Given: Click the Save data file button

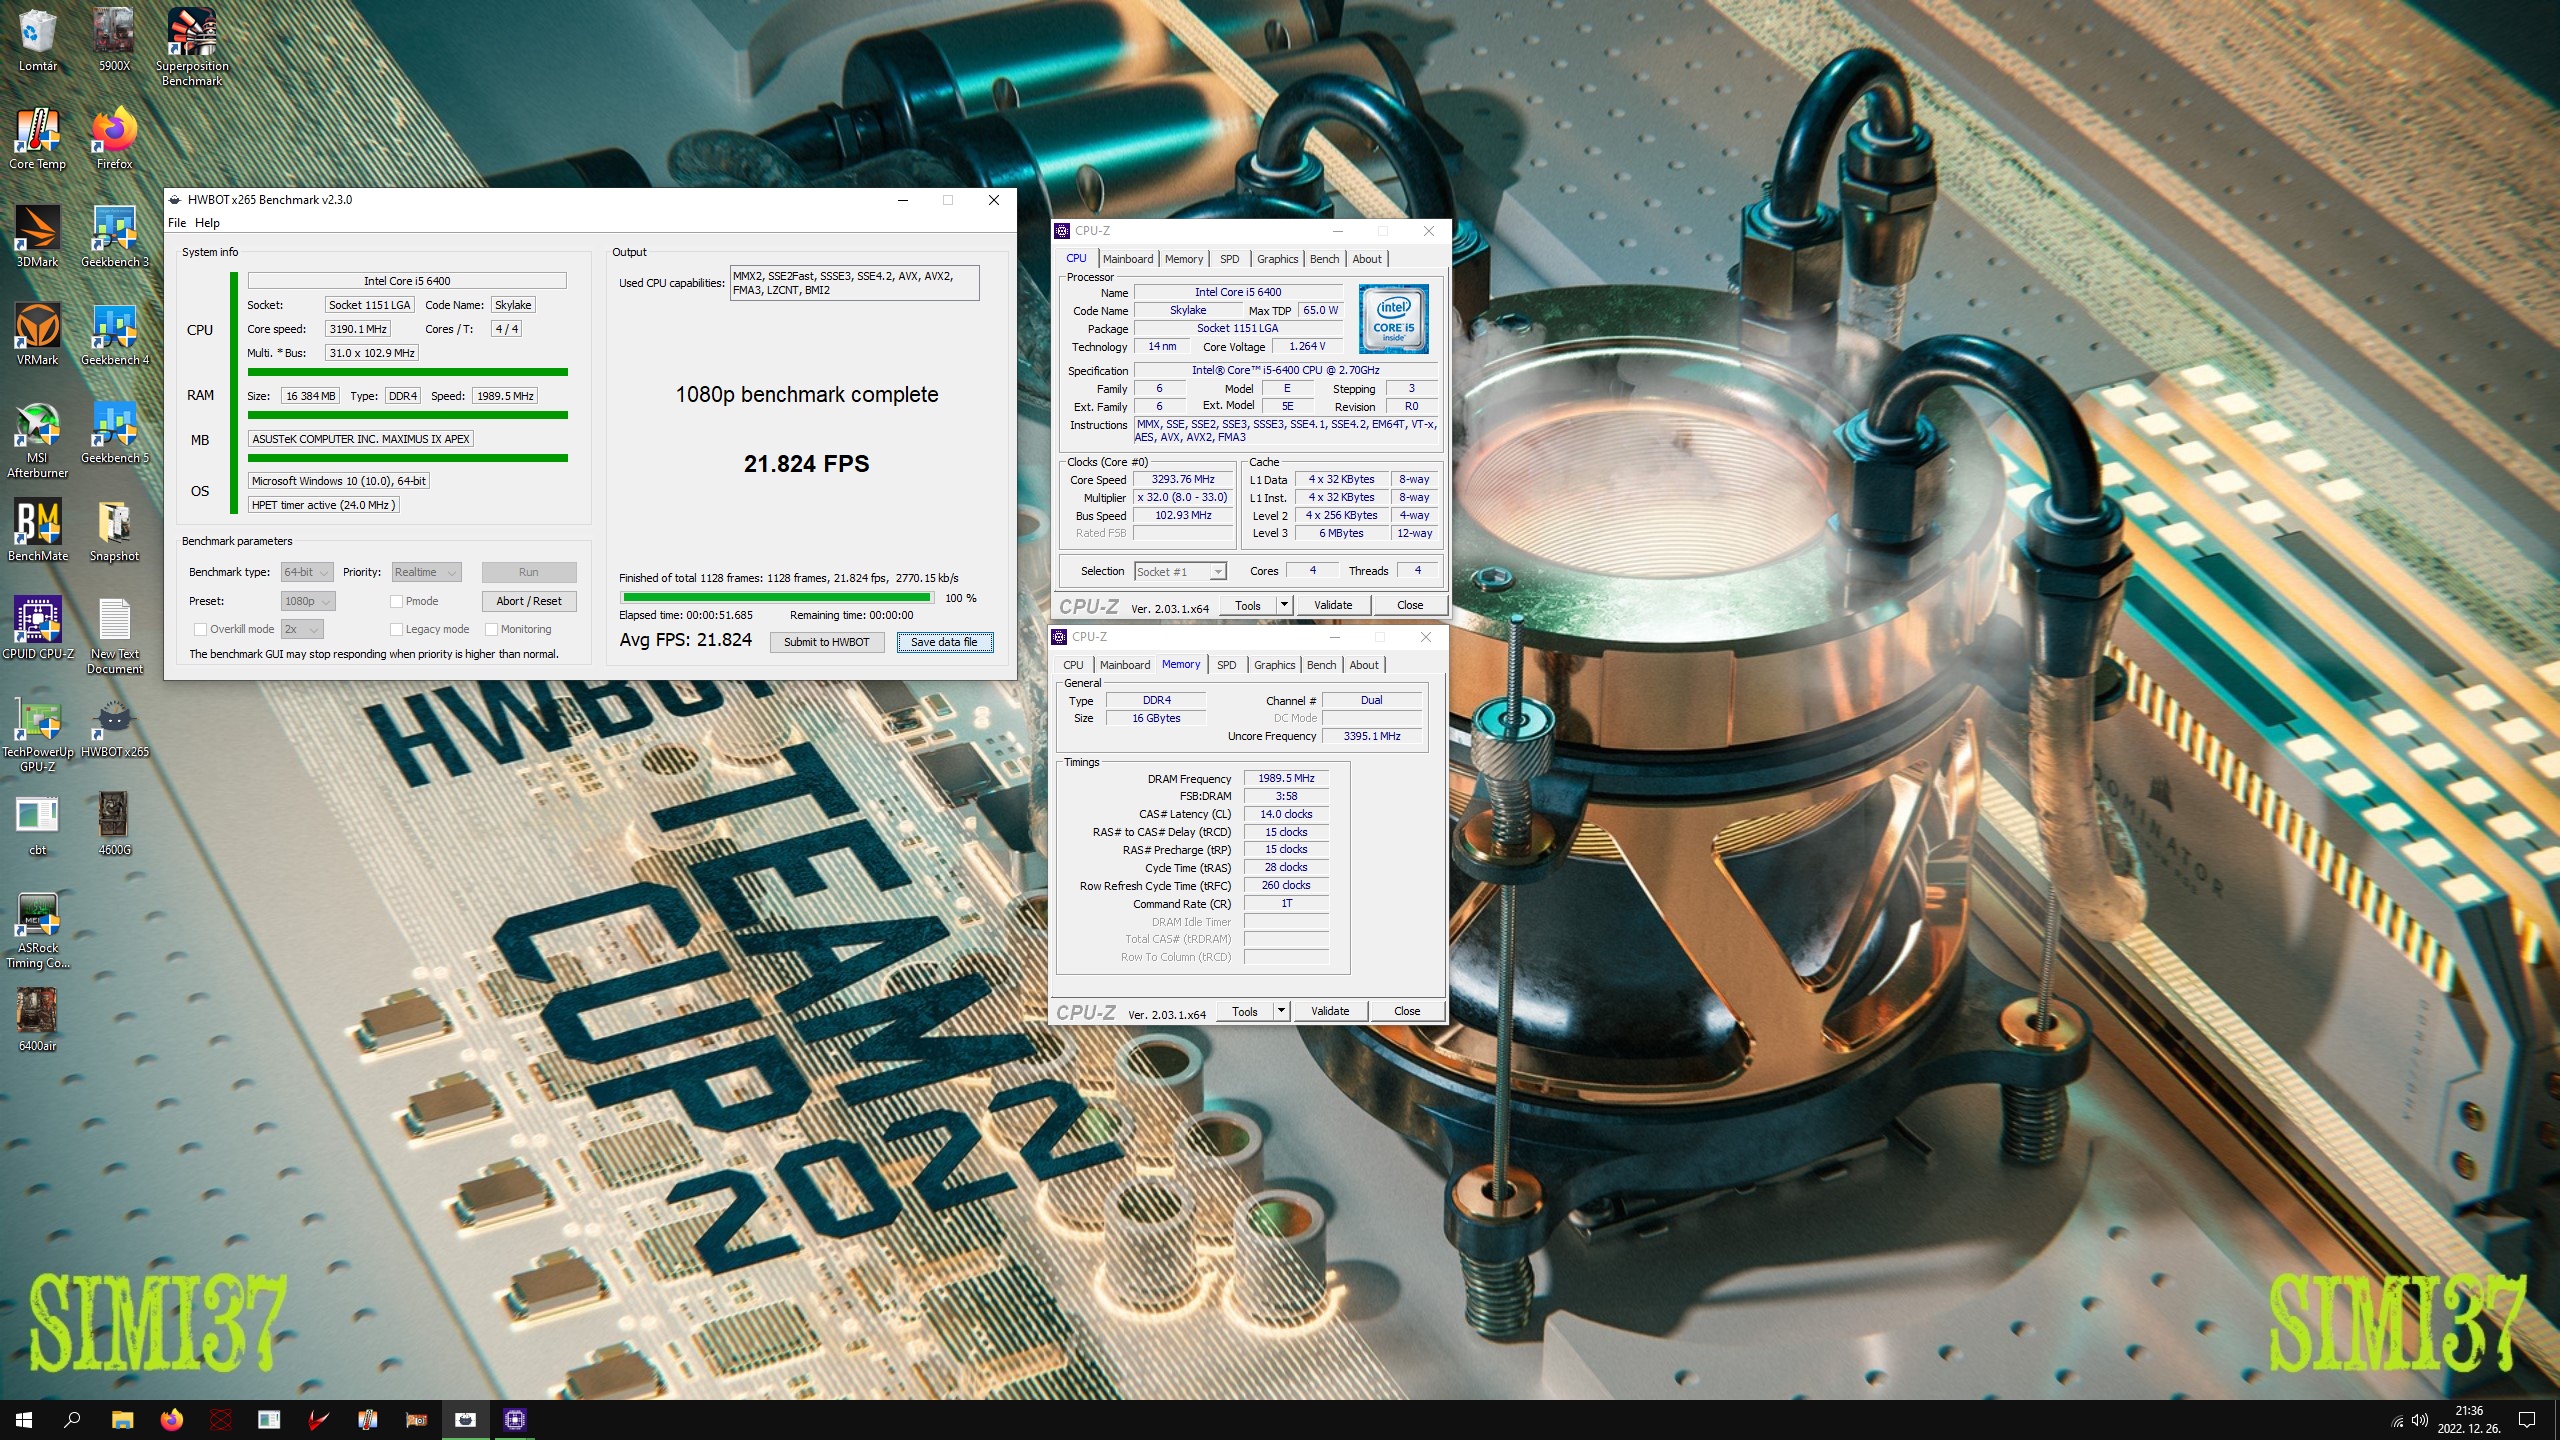Looking at the screenshot, I should tap(945, 642).
